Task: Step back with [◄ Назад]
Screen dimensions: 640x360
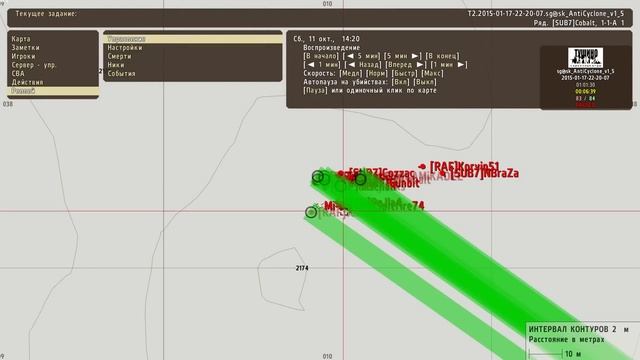Action: pyautogui.click(x=363, y=64)
